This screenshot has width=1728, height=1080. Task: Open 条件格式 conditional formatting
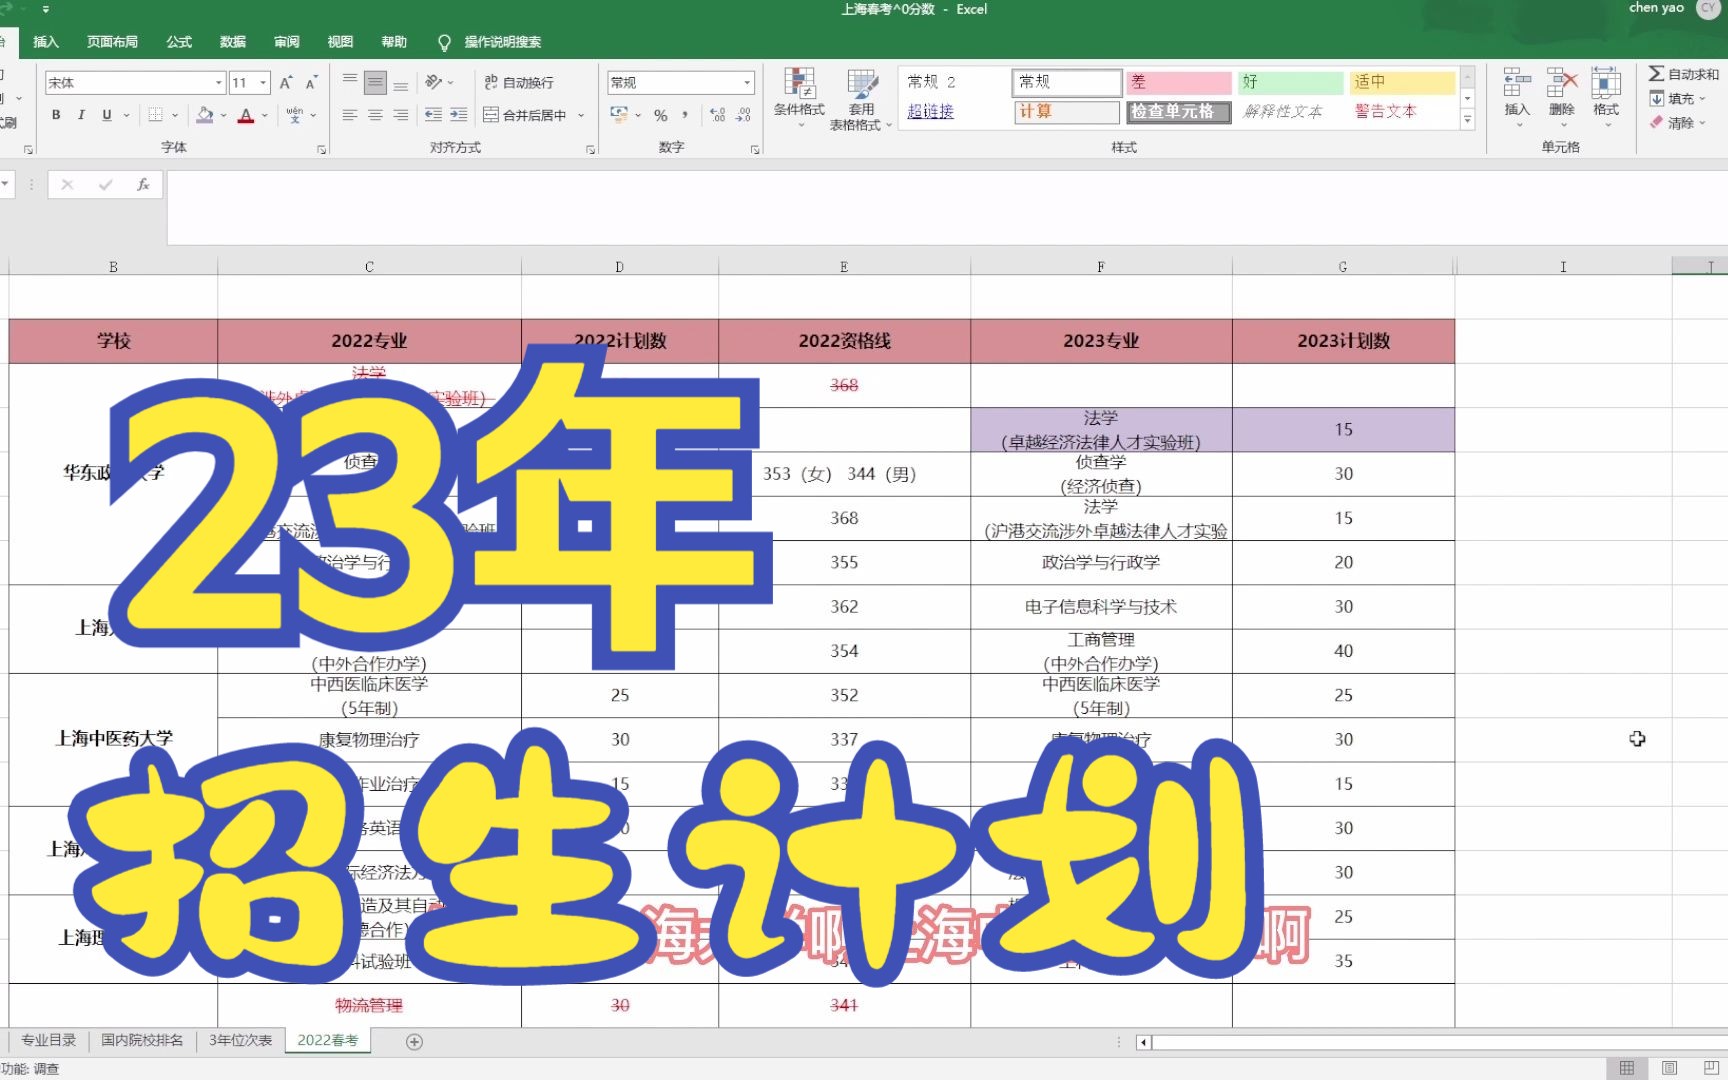click(x=799, y=97)
